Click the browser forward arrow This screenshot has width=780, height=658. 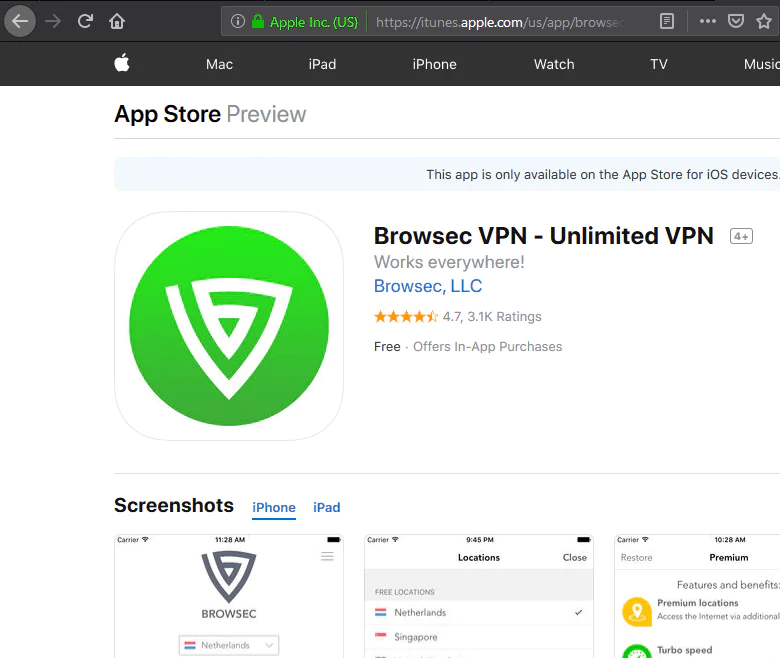pos(53,21)
